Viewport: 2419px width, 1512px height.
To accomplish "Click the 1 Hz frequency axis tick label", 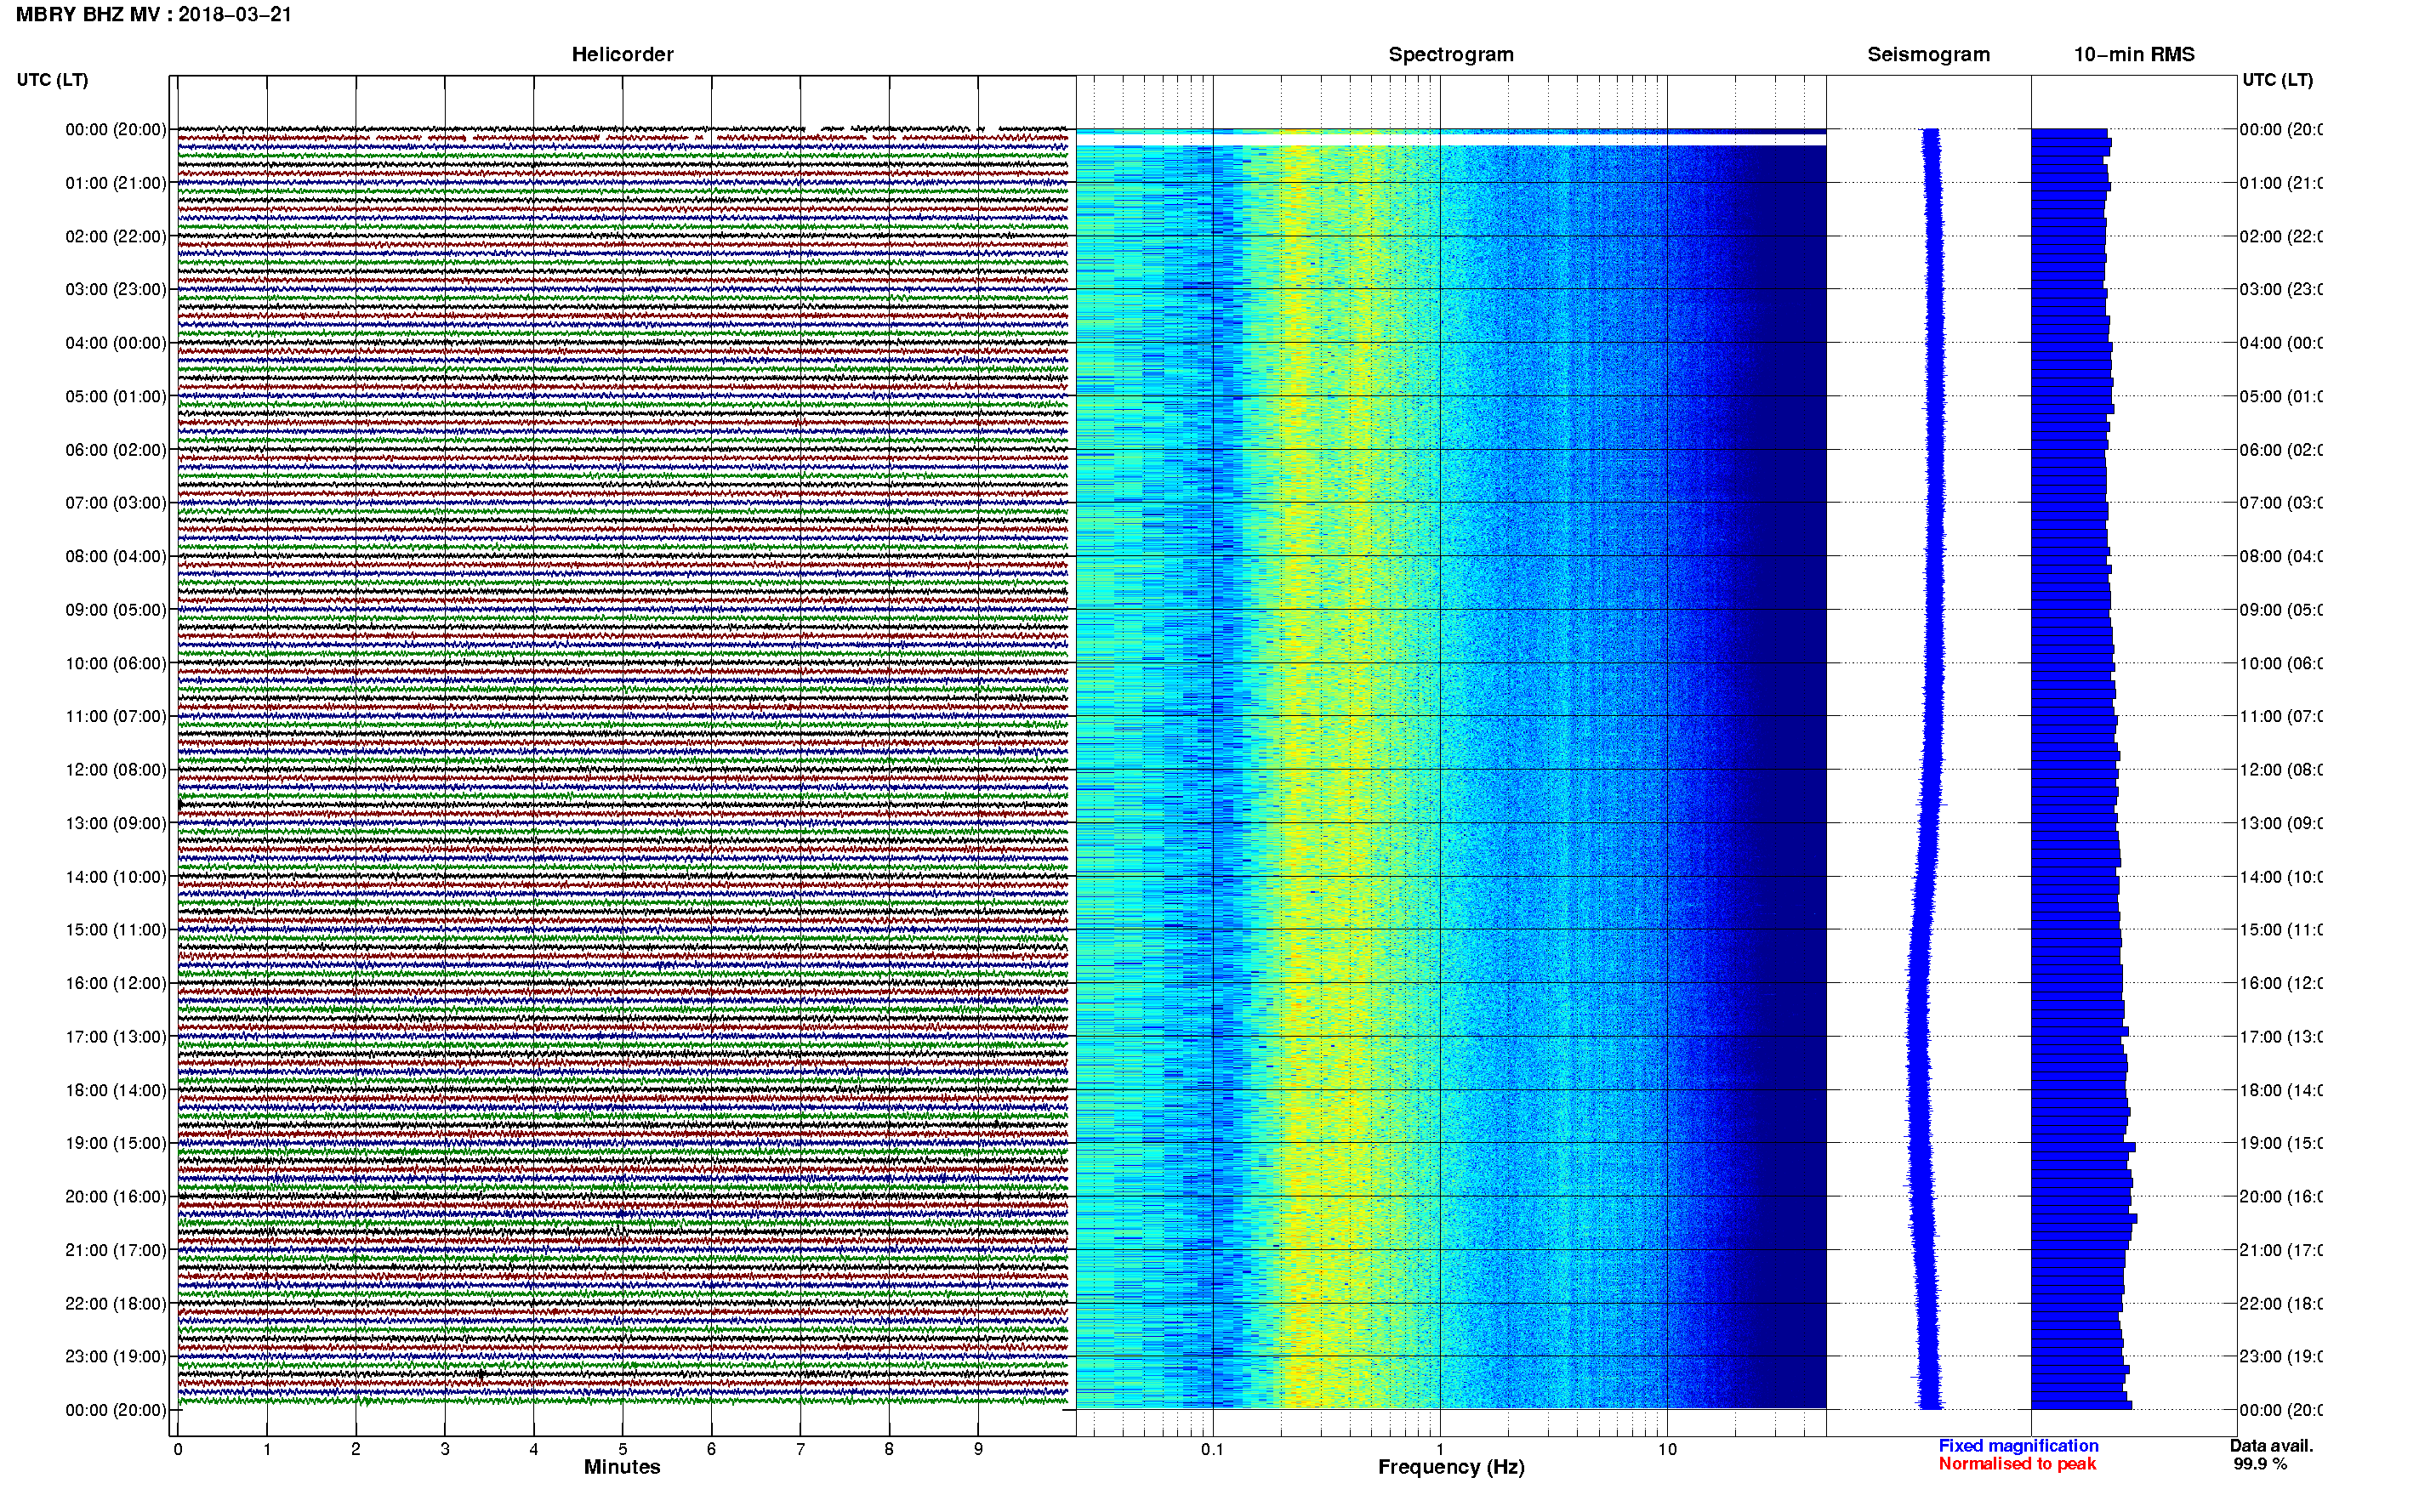I will tap(1440, 1448).
